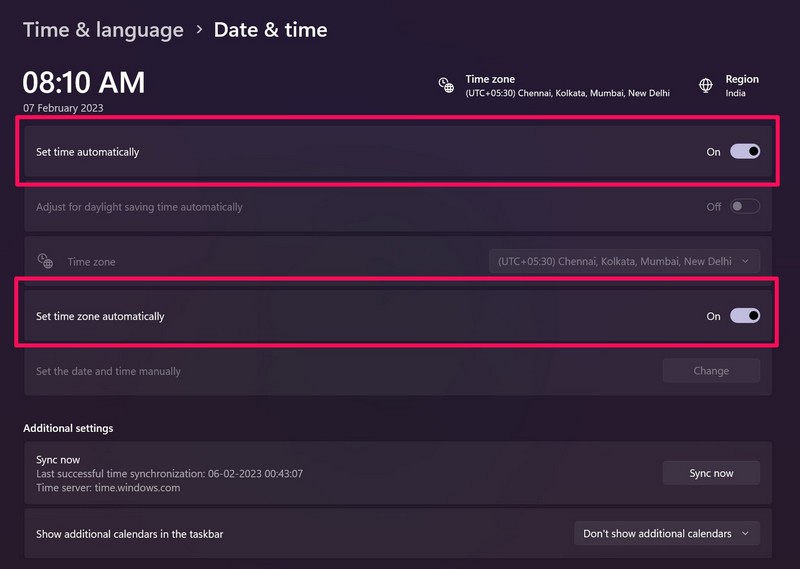
Task: Click the icon beside the Time zone row label
Action: pyautogui.click(x=45, y=261)
